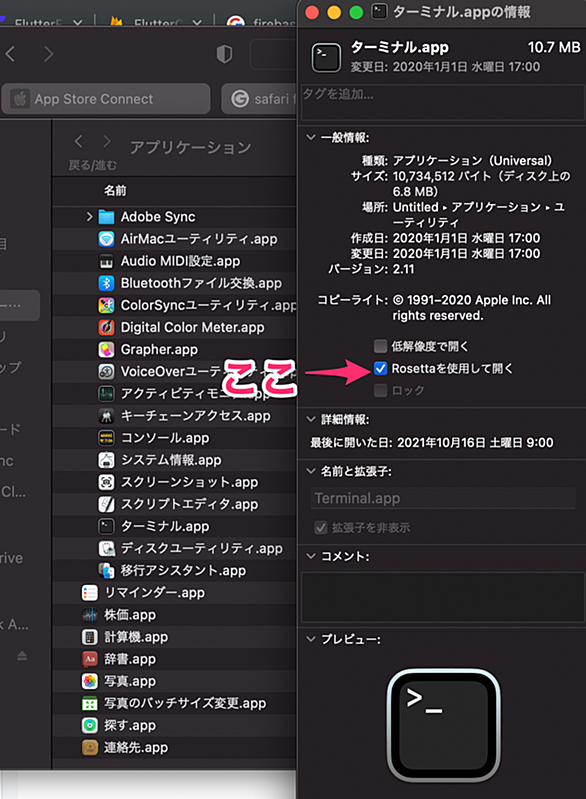
Task: Click the Terminal.app name field
Action: (x=443, y=498)
